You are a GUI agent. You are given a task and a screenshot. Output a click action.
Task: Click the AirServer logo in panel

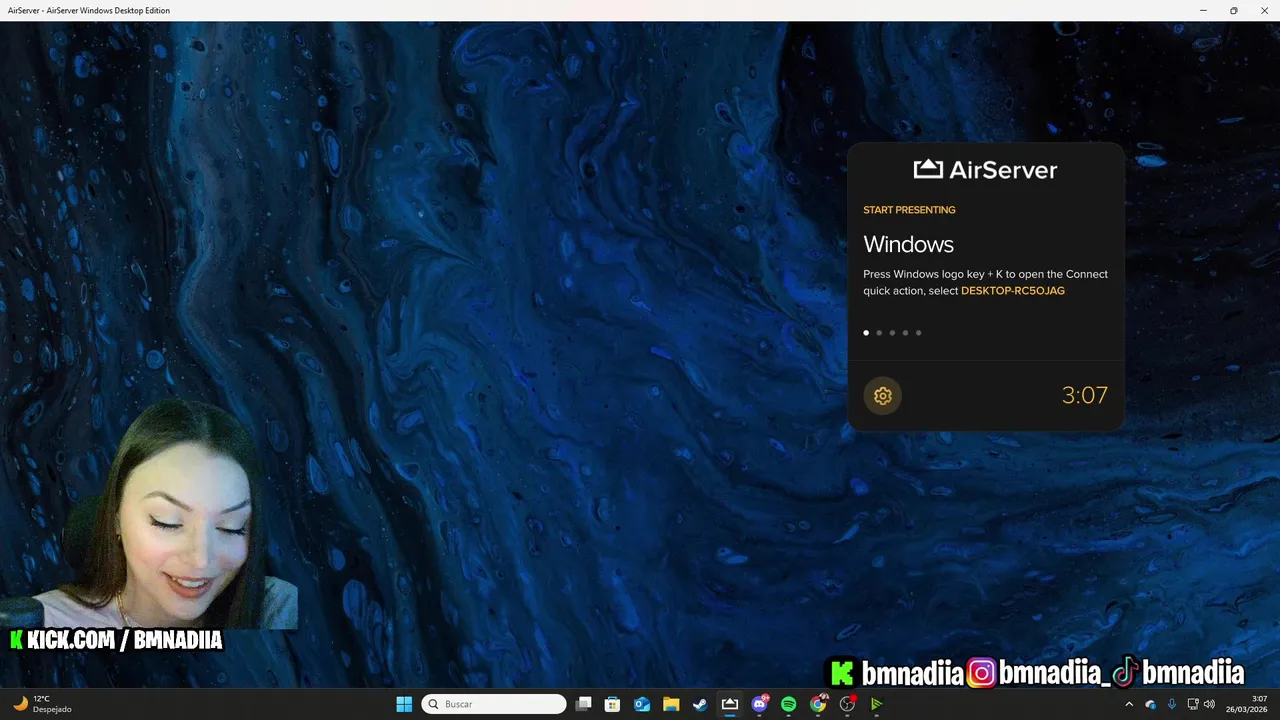coord(985,169)
